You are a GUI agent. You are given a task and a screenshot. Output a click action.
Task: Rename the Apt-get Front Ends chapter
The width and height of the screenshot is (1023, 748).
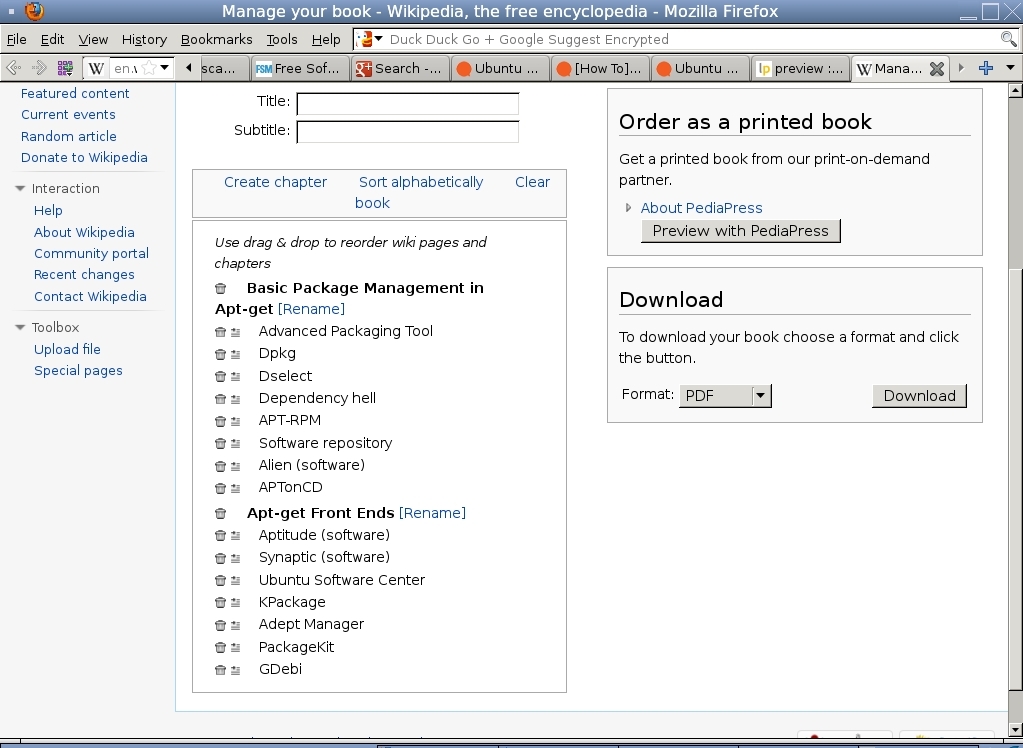433,513
